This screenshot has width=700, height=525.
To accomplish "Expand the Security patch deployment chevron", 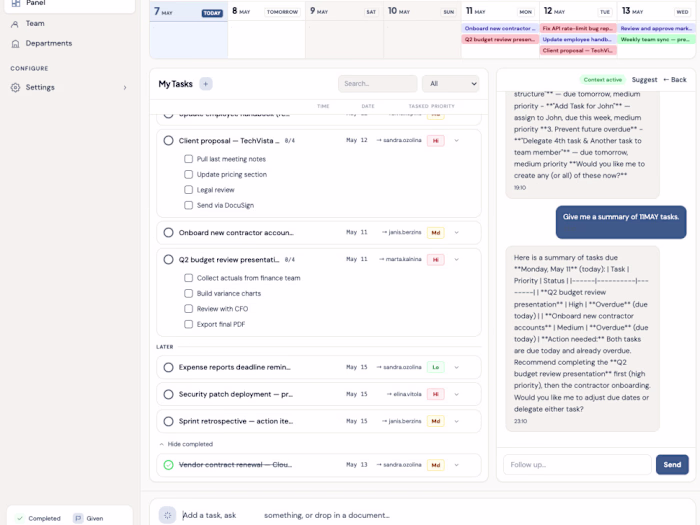I will (x=456, y=394).
